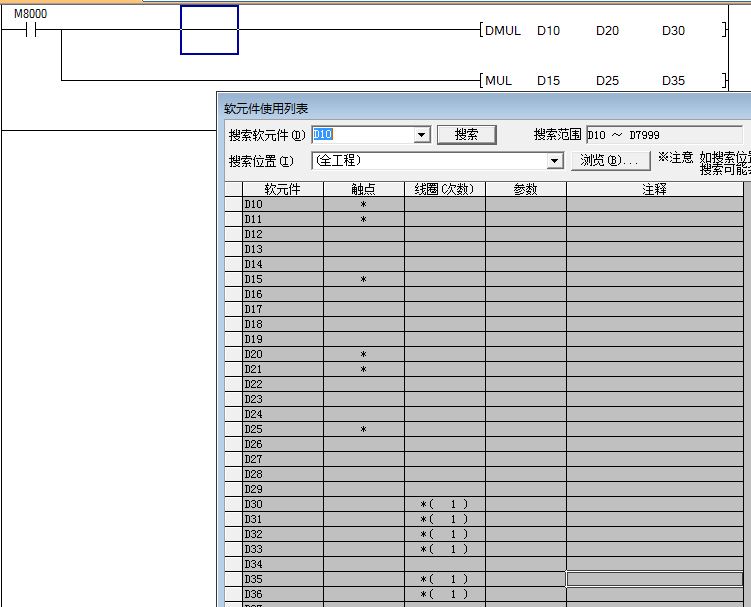The image size is (751, 607).
Task: Select the MUL instruction on second rung
Action: 498,81
